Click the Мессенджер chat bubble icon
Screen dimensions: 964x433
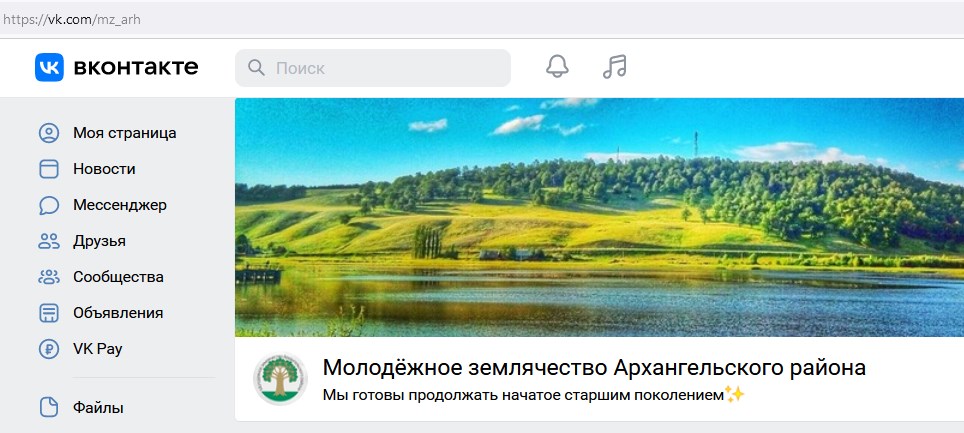[x=49, y=205]
